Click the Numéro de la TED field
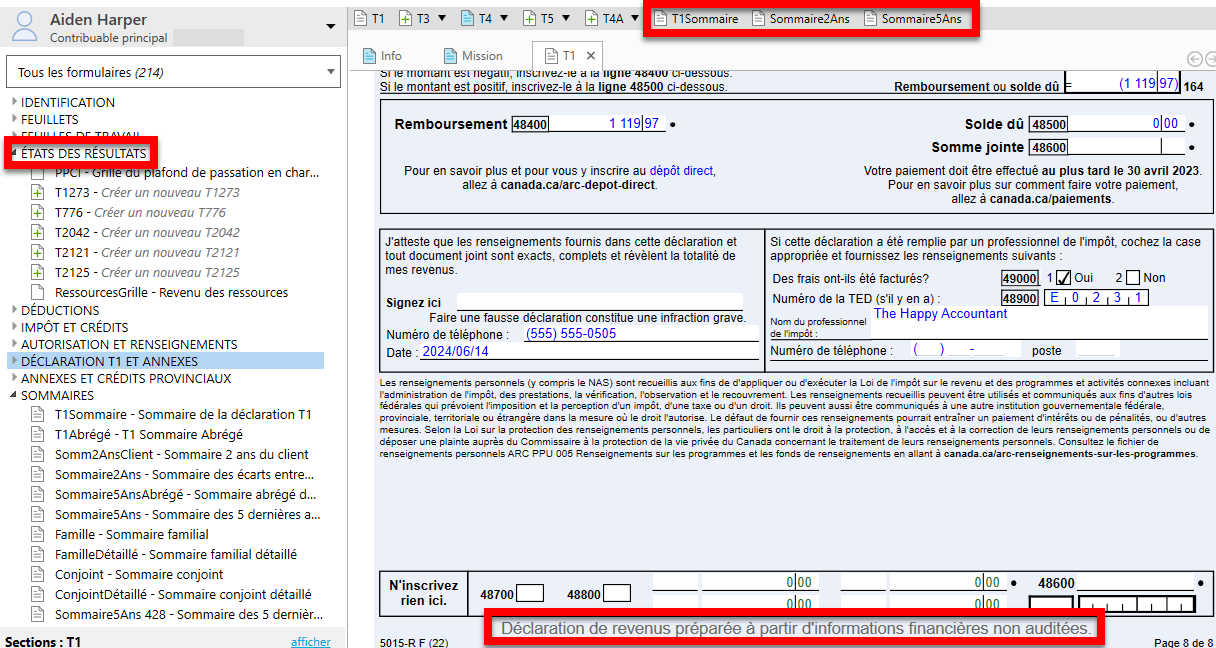 (x=1095, y=298)
